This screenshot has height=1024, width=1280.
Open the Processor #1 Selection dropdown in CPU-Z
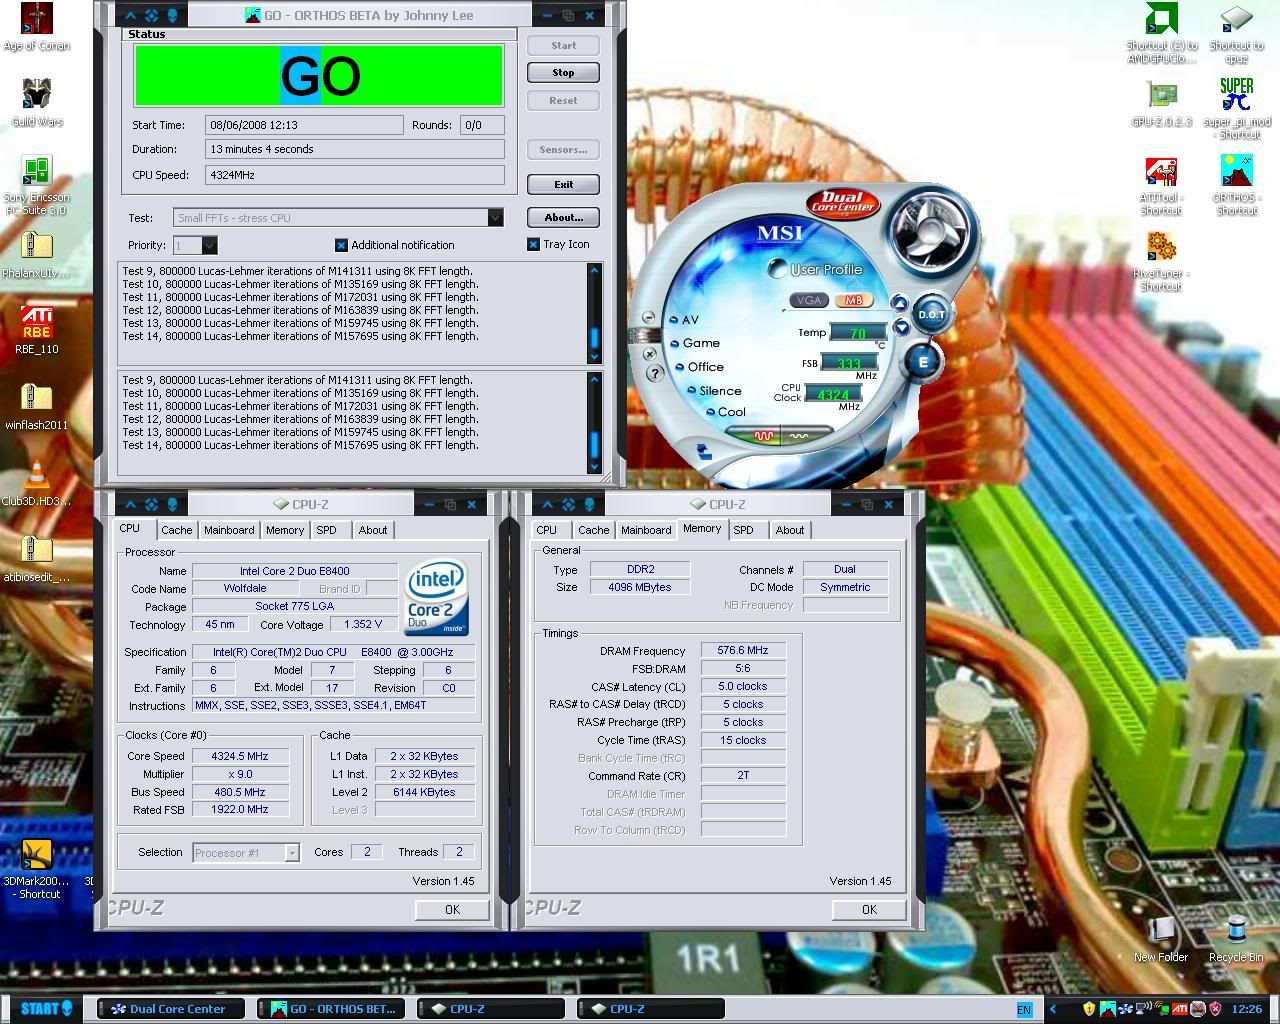(292, 853)
